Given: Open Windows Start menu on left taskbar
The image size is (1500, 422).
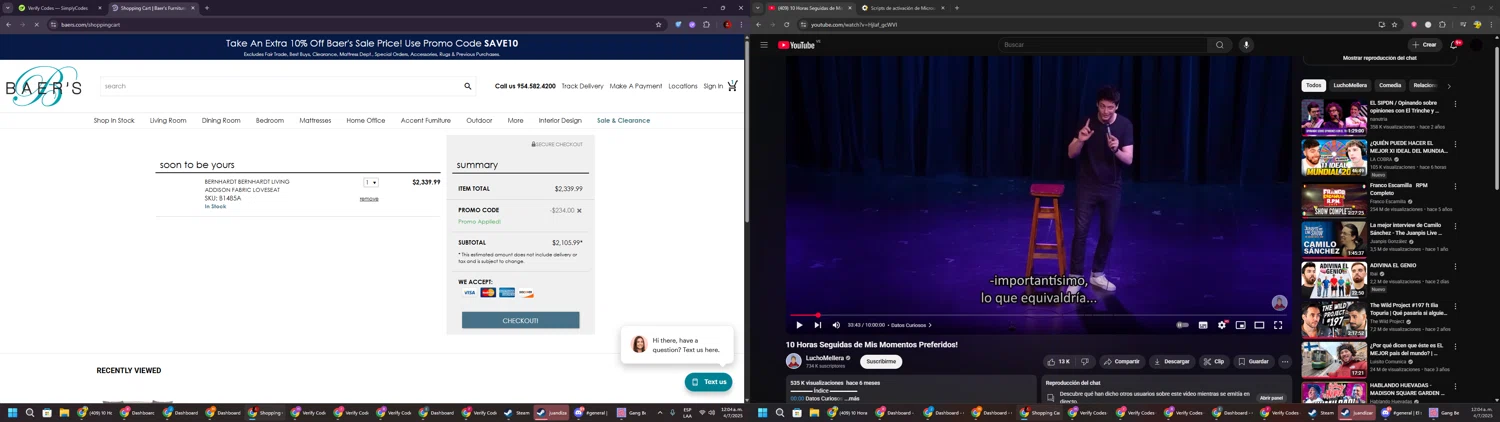Looking at the screenshot, I should (x=13, y=412).
